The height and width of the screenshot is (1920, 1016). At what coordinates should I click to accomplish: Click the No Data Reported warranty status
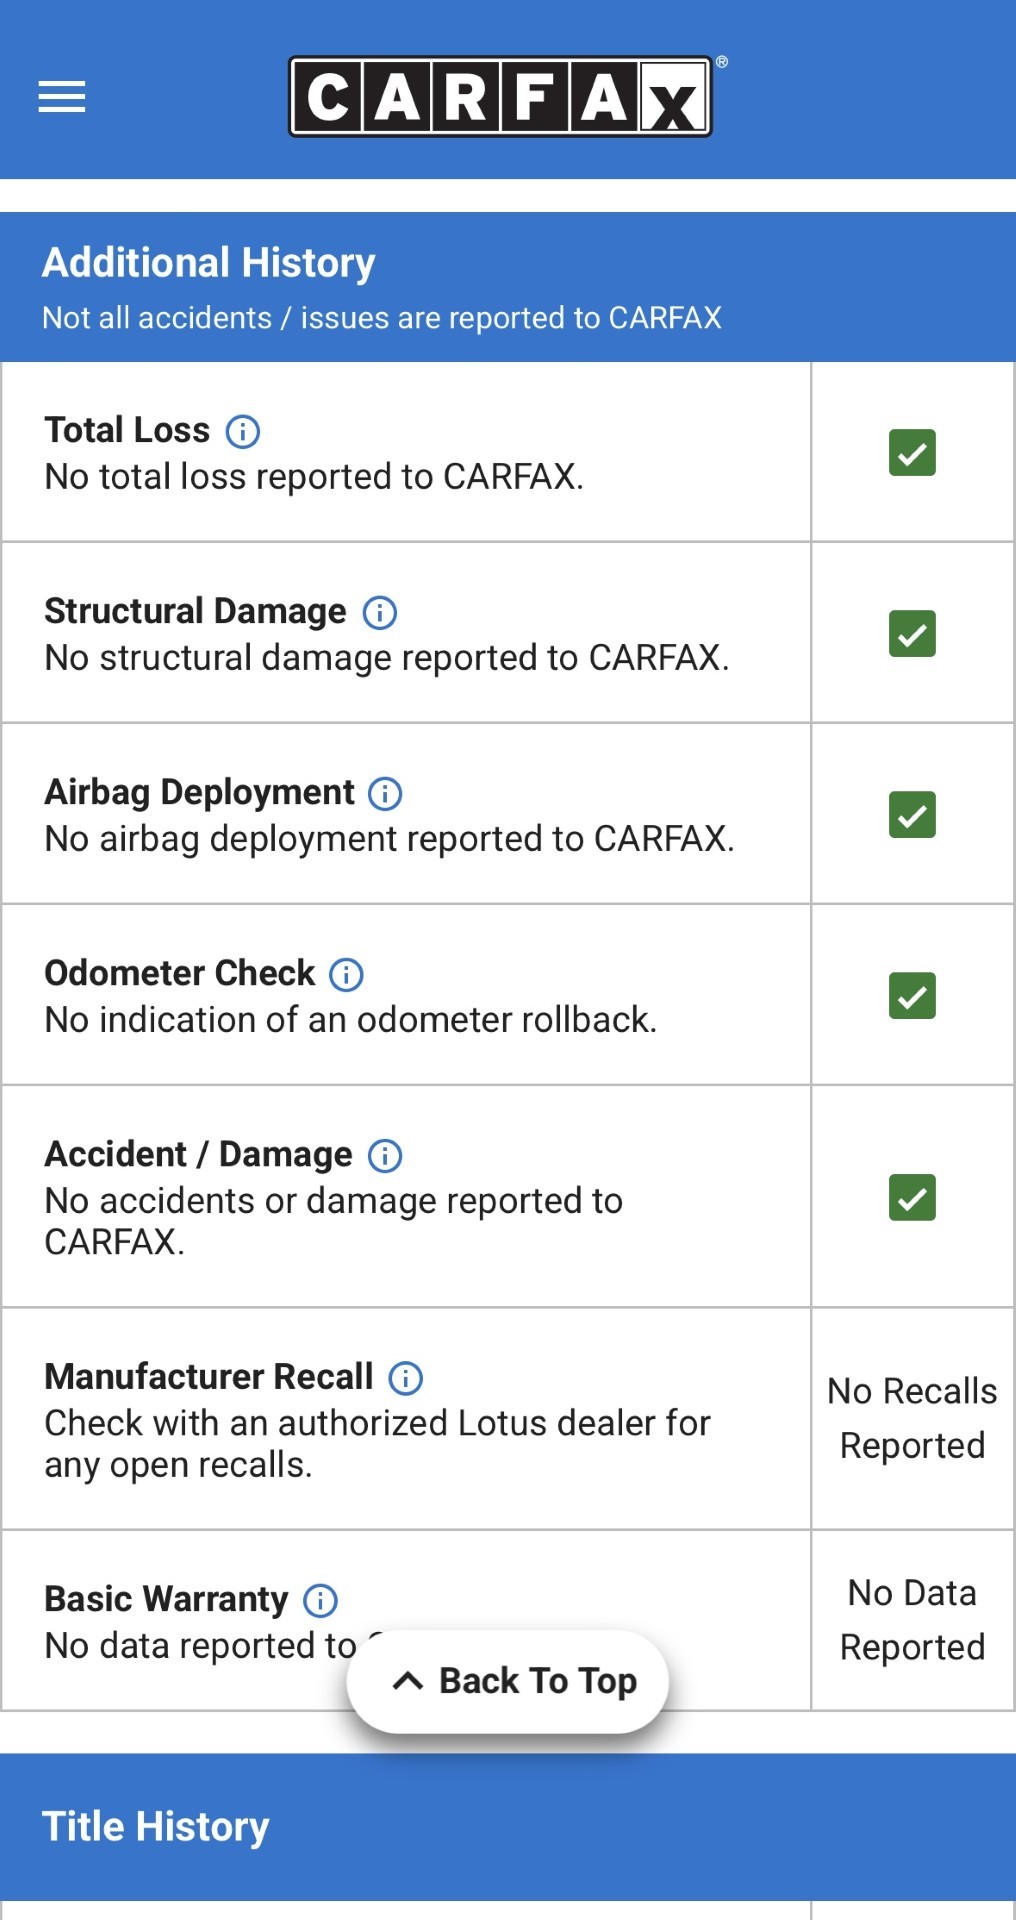click(x=912, y=1620)
